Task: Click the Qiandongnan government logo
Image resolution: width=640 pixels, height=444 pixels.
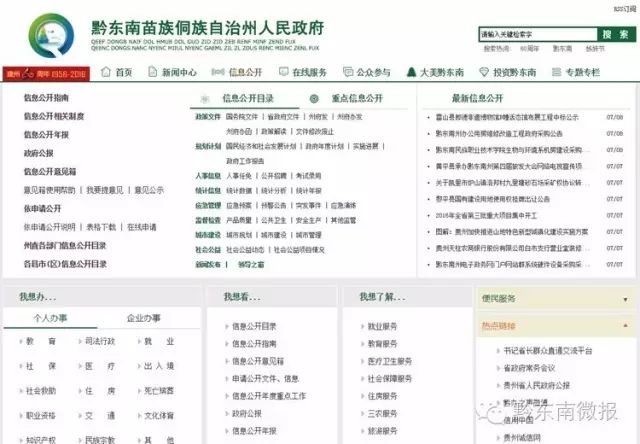Action: (51, 35)
